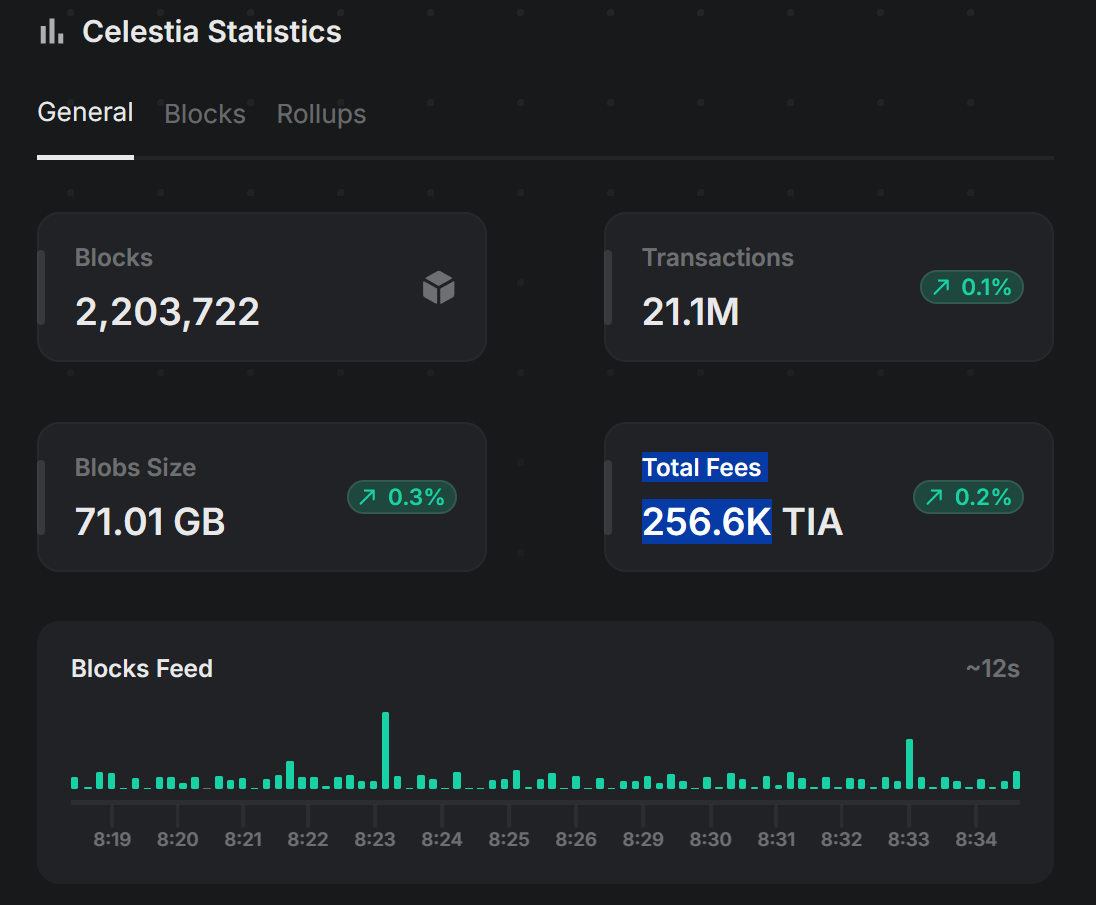The width and height of the screenshot is (1096, 905).
Task: Select the General tab
Action: [x=85, y=112]
